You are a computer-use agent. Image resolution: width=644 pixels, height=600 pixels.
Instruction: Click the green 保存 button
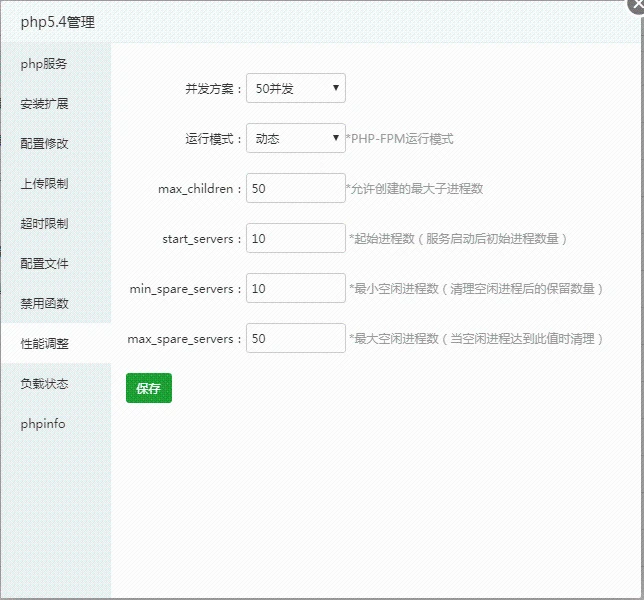(149, 388)
